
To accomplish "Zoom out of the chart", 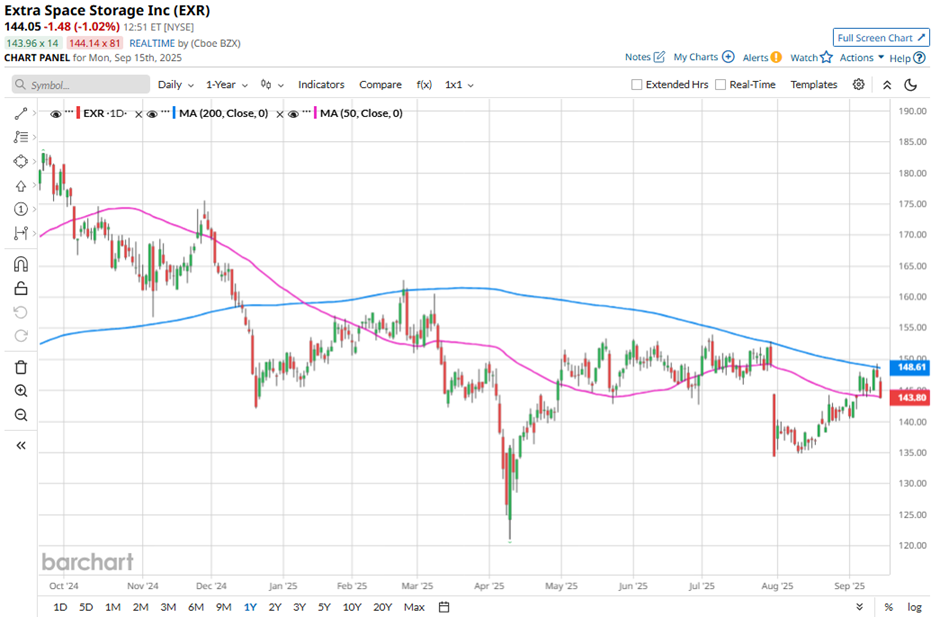I will pyautogui.click(x=21, y=415).
